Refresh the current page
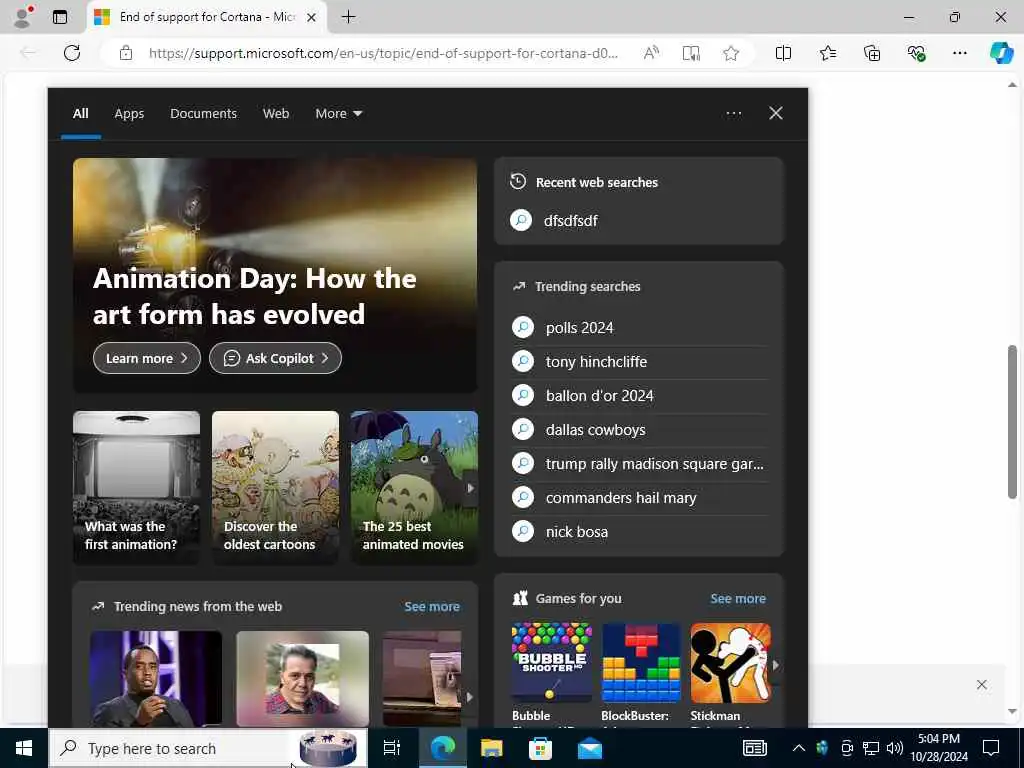This screenshot has width=1024, height=768. coord(72,53)
